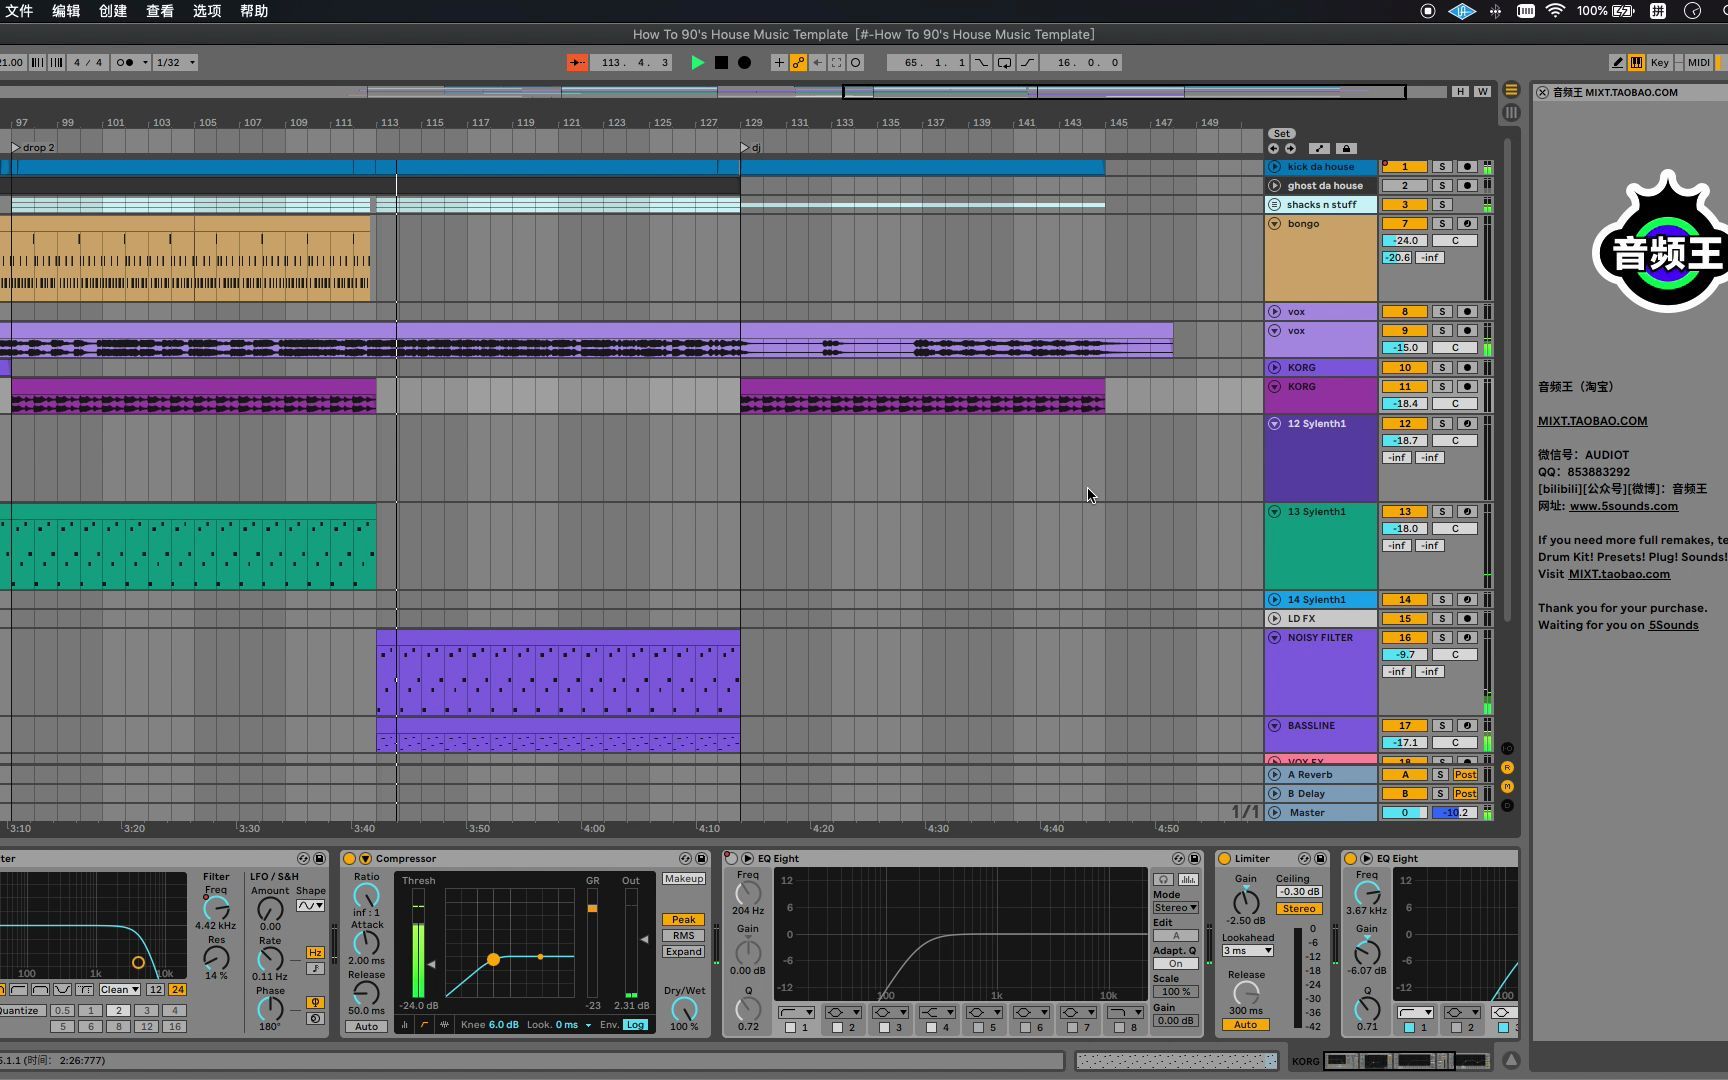1728x1080 pixels.
Task: Solo the BASSLINE track
Action: [1442, 726]
